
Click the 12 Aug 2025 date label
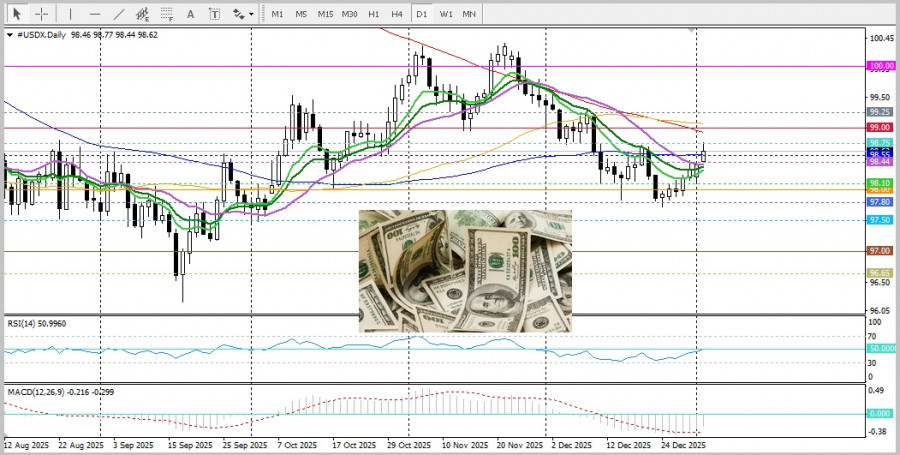click(x=25, y=445)
